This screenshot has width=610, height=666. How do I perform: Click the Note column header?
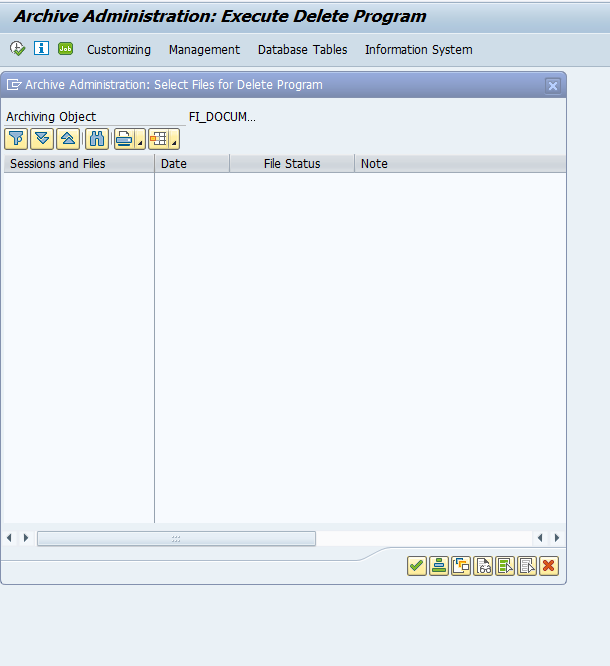pyautogui.click(x=460, y=164)
